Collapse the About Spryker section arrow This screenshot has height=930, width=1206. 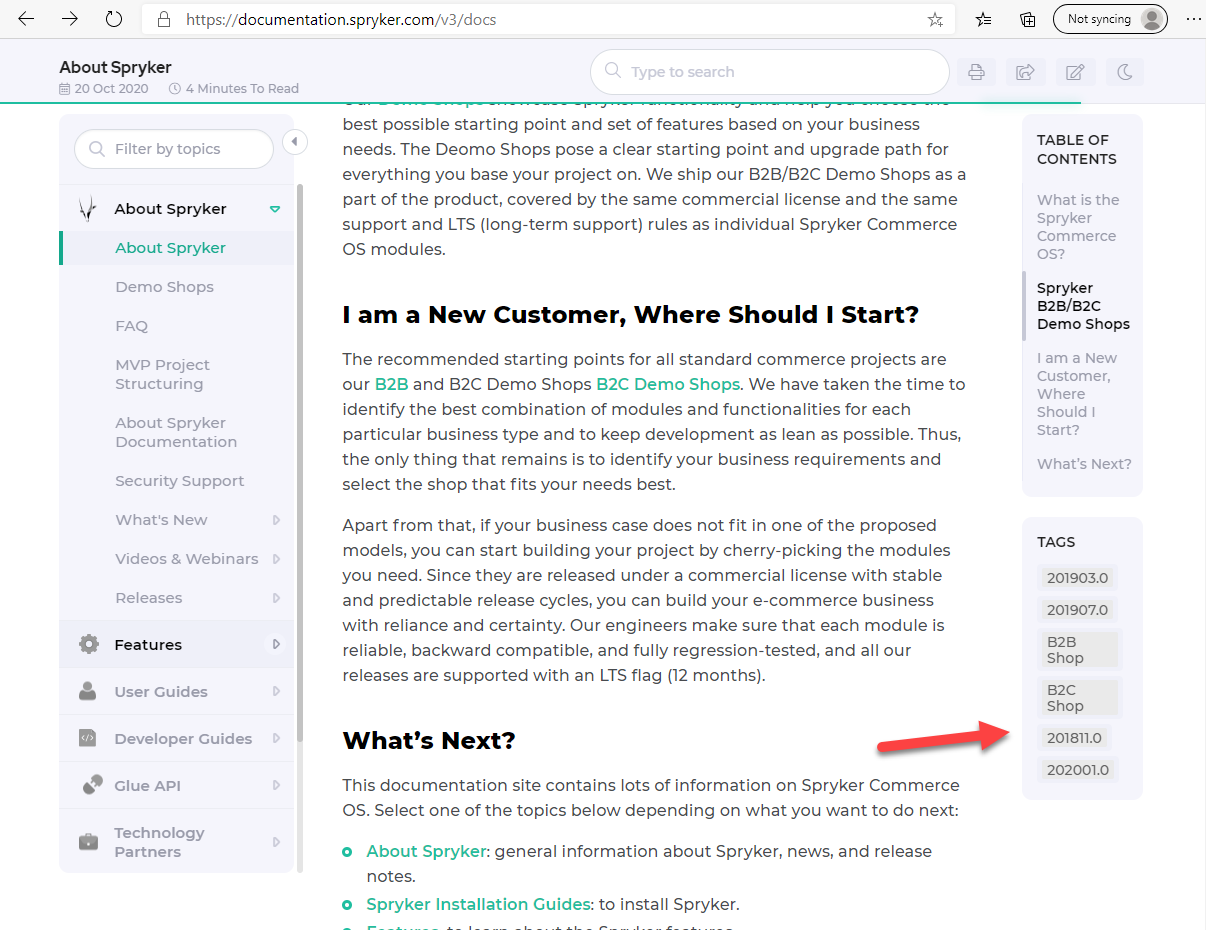click(x=275, y=209)
